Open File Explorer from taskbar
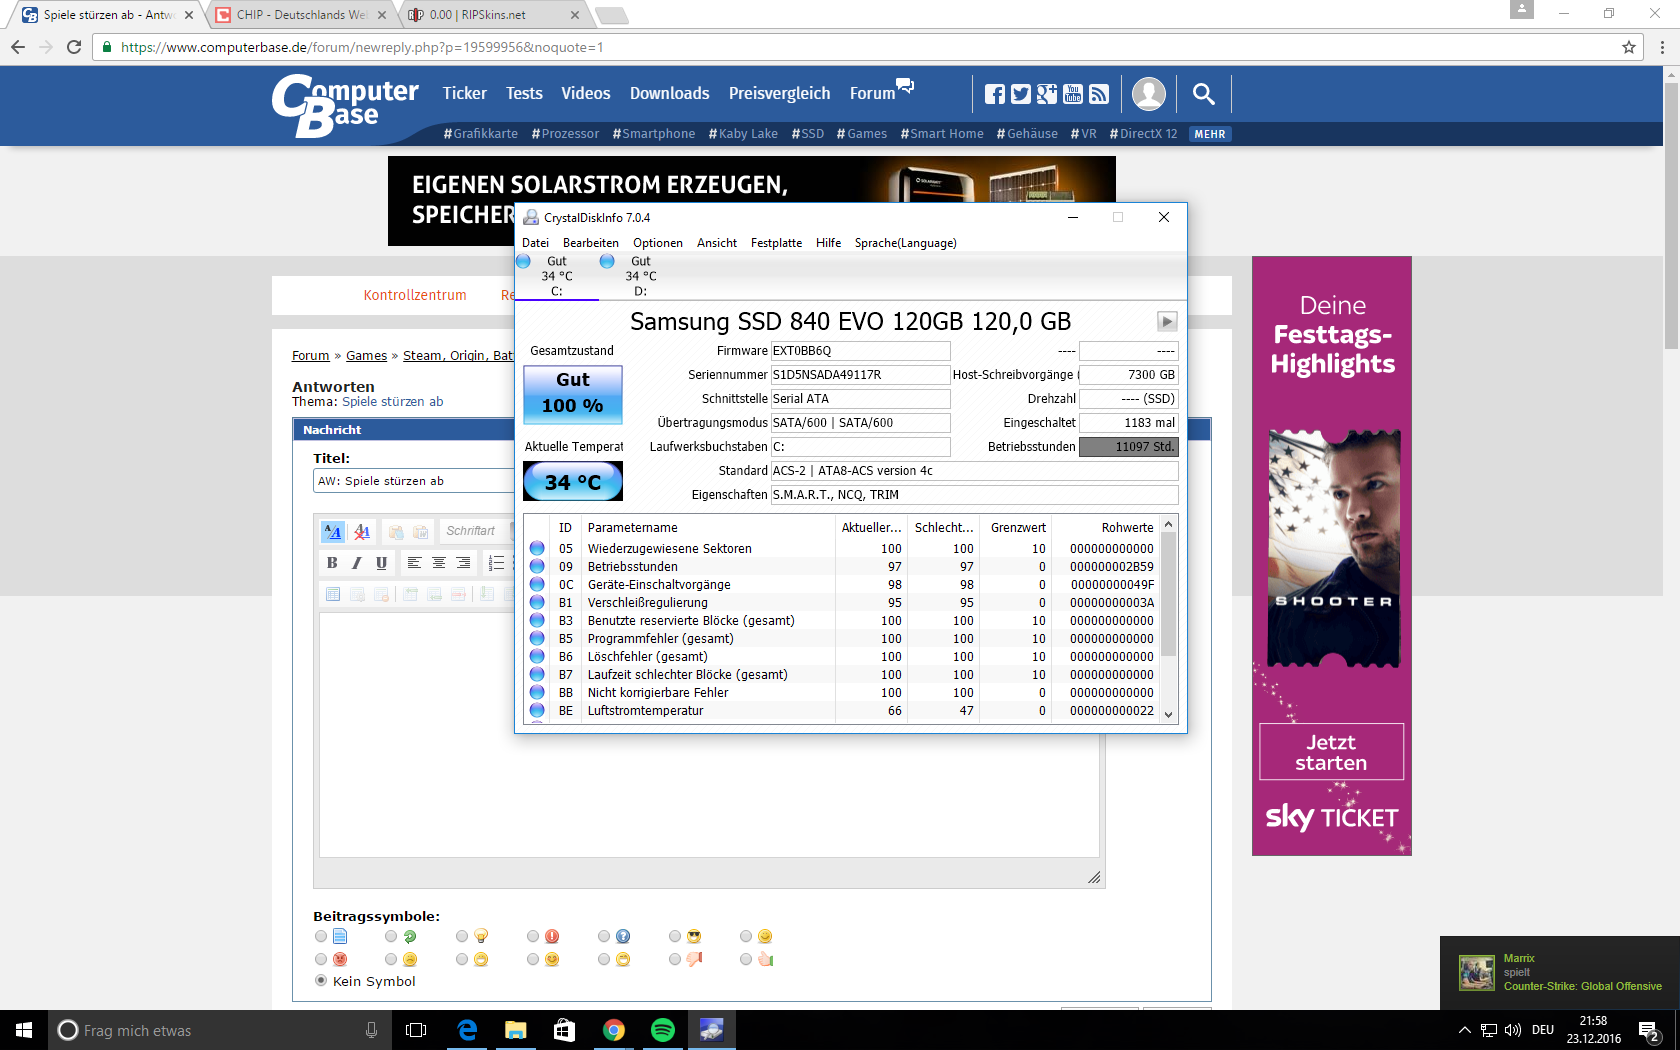The image size is (1680, 1050). [x=515, y=1030]
